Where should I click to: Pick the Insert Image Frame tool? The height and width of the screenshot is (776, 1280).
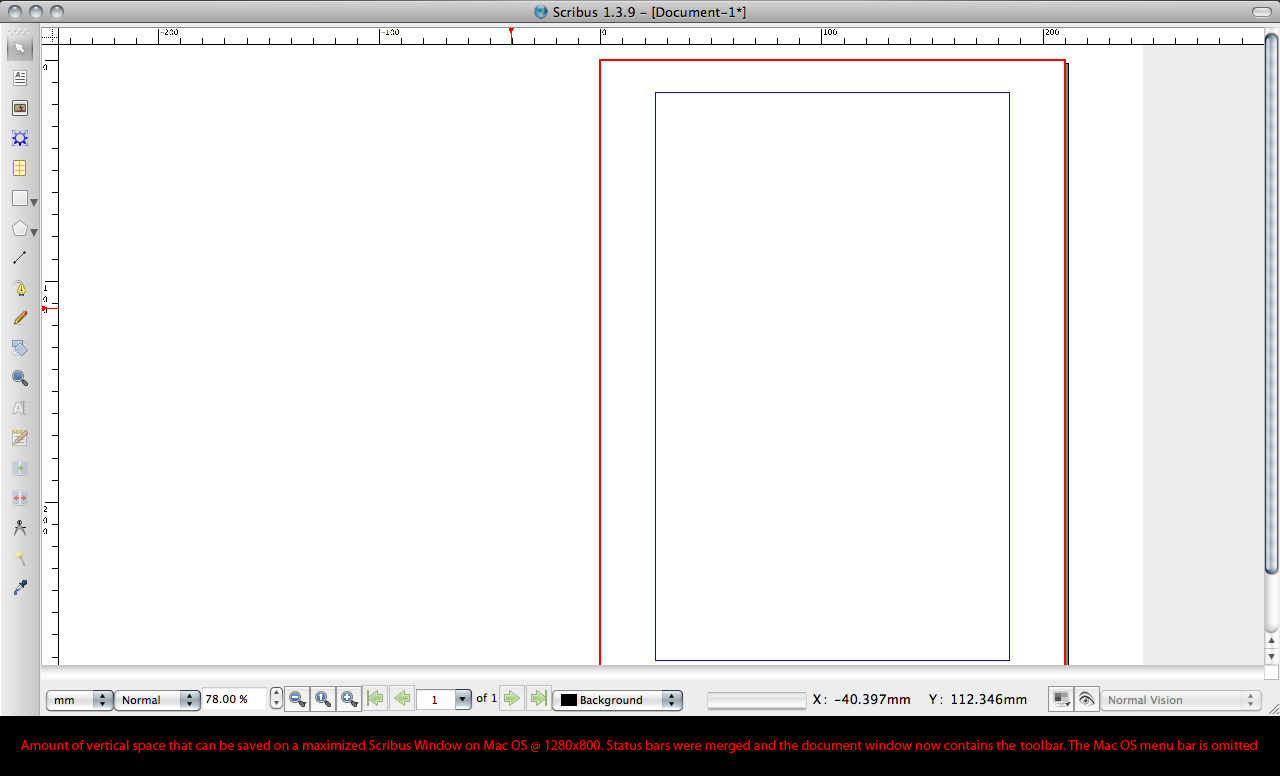click(20, 108)
